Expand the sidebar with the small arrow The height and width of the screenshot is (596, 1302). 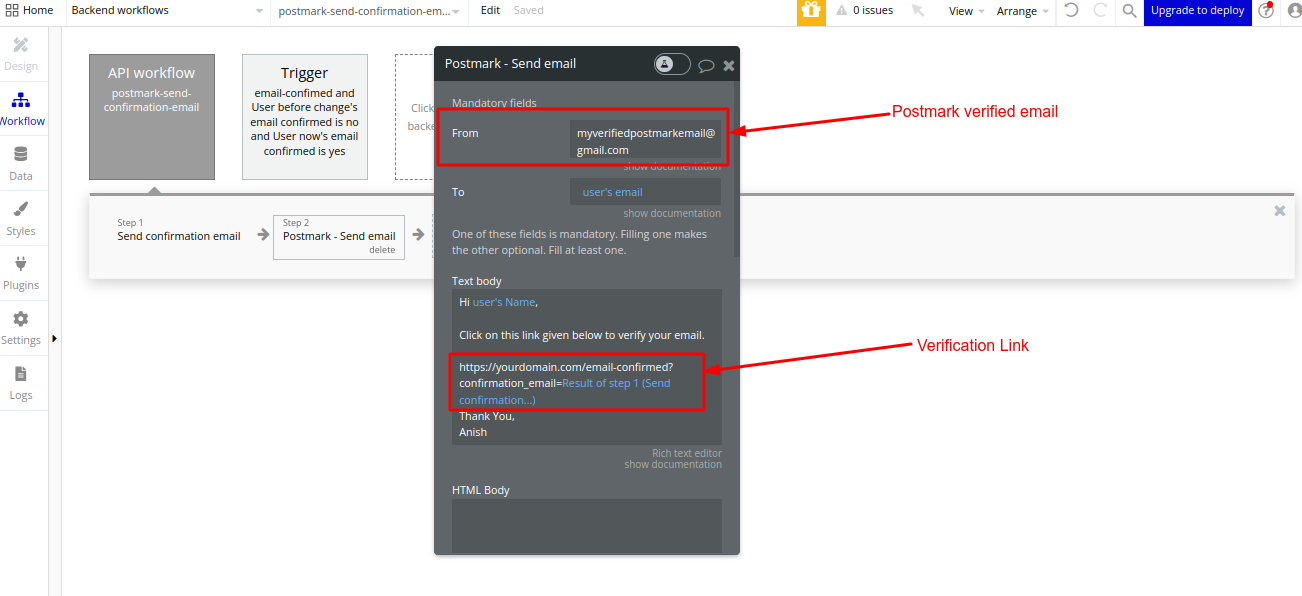(54, 338)
